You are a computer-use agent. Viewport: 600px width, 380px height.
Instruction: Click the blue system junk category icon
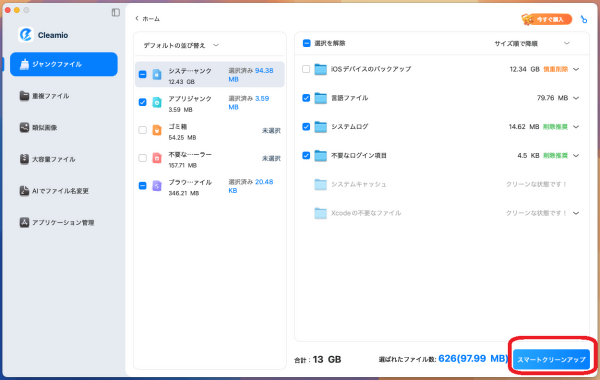click(x=157, y=74)
